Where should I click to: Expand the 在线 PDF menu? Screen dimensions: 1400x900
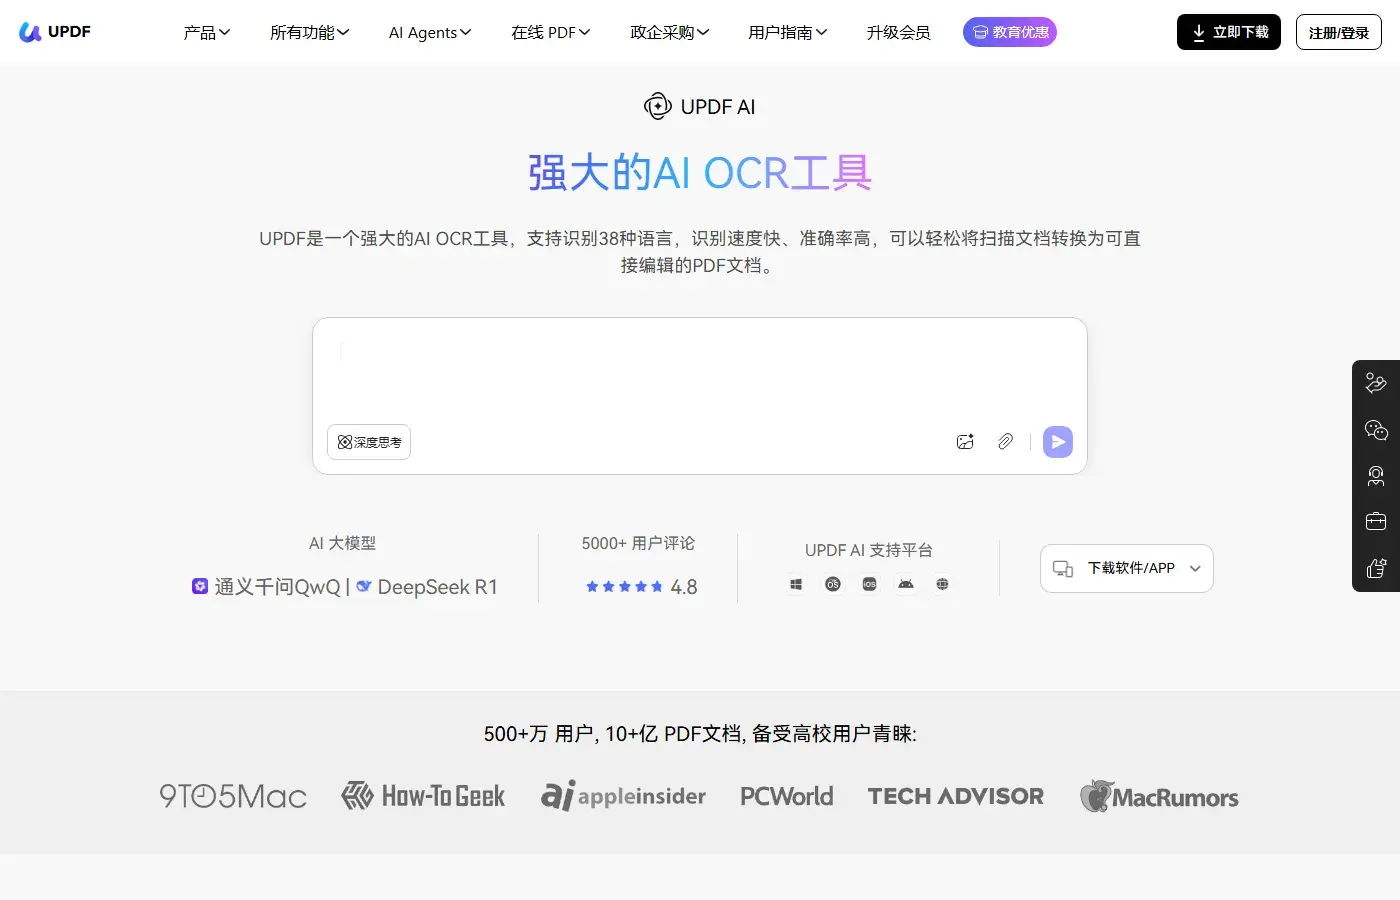point(551,32)
